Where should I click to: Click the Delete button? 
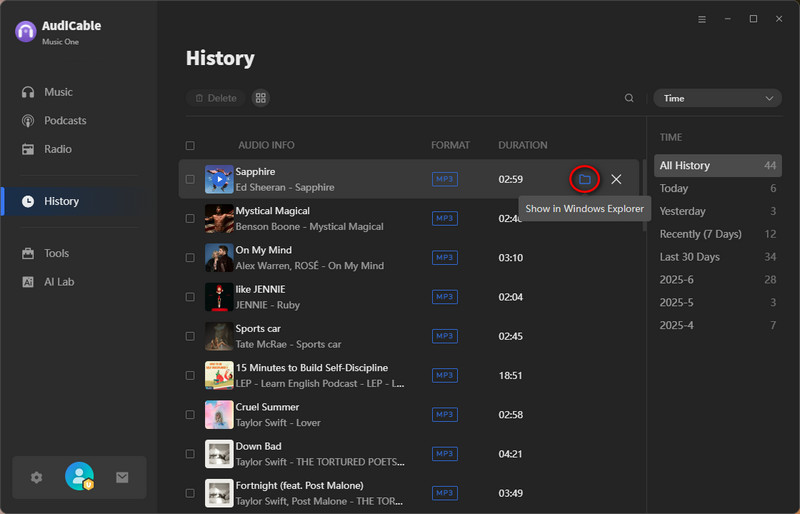tap(216, 98)
